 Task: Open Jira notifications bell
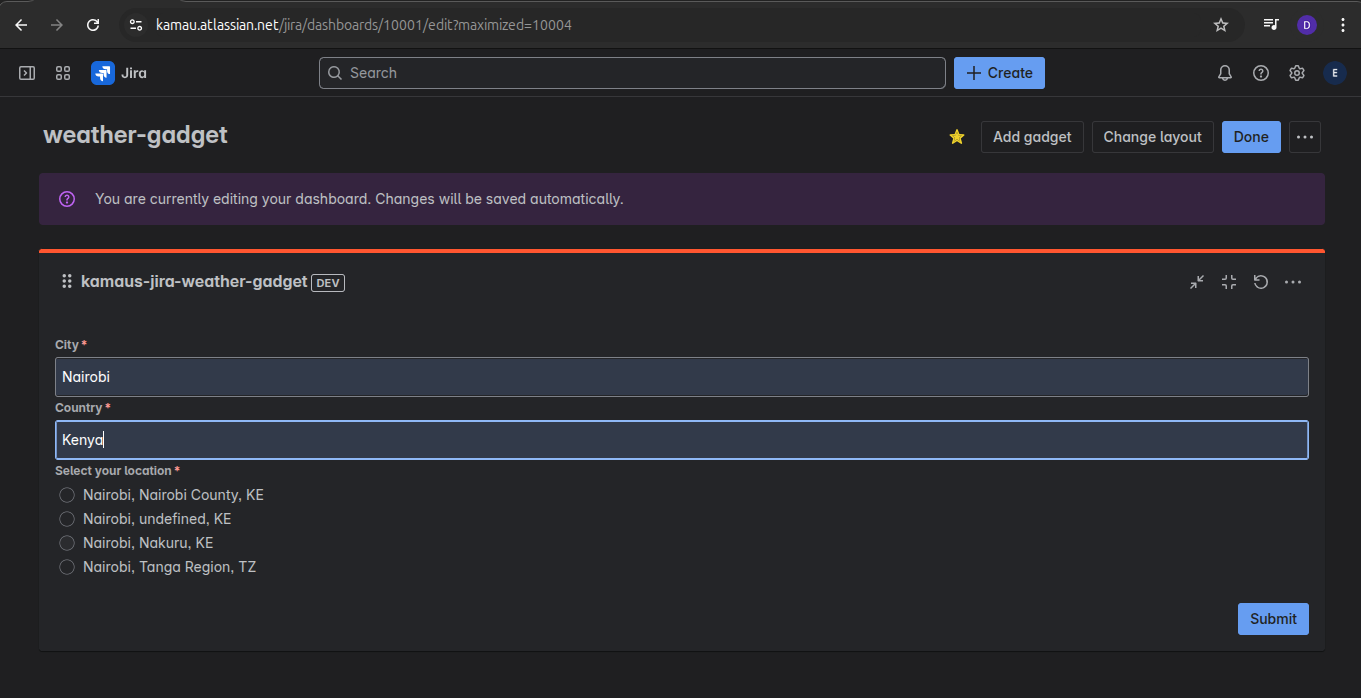coord(1225,73)
